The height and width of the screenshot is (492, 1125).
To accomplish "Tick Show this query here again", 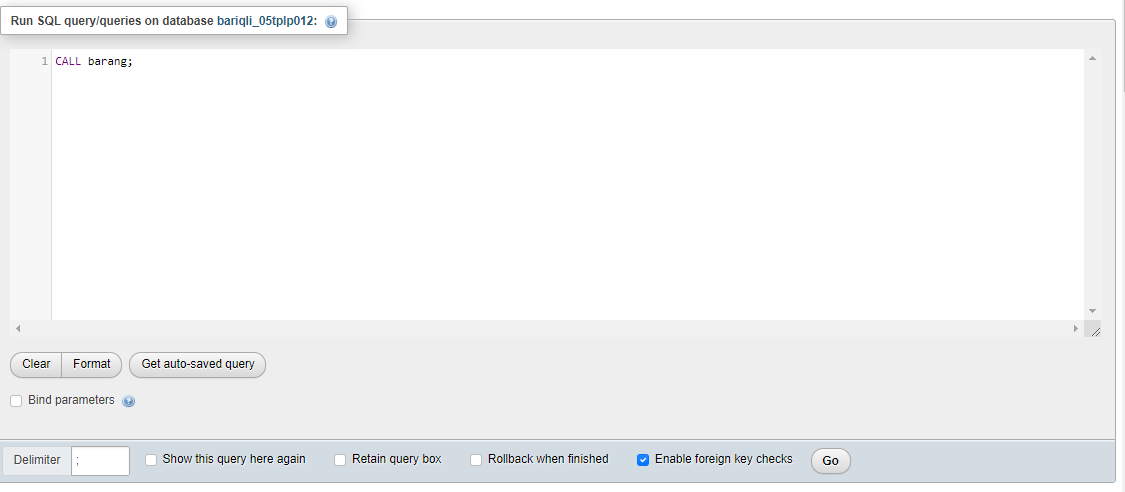I will [151, 460].
